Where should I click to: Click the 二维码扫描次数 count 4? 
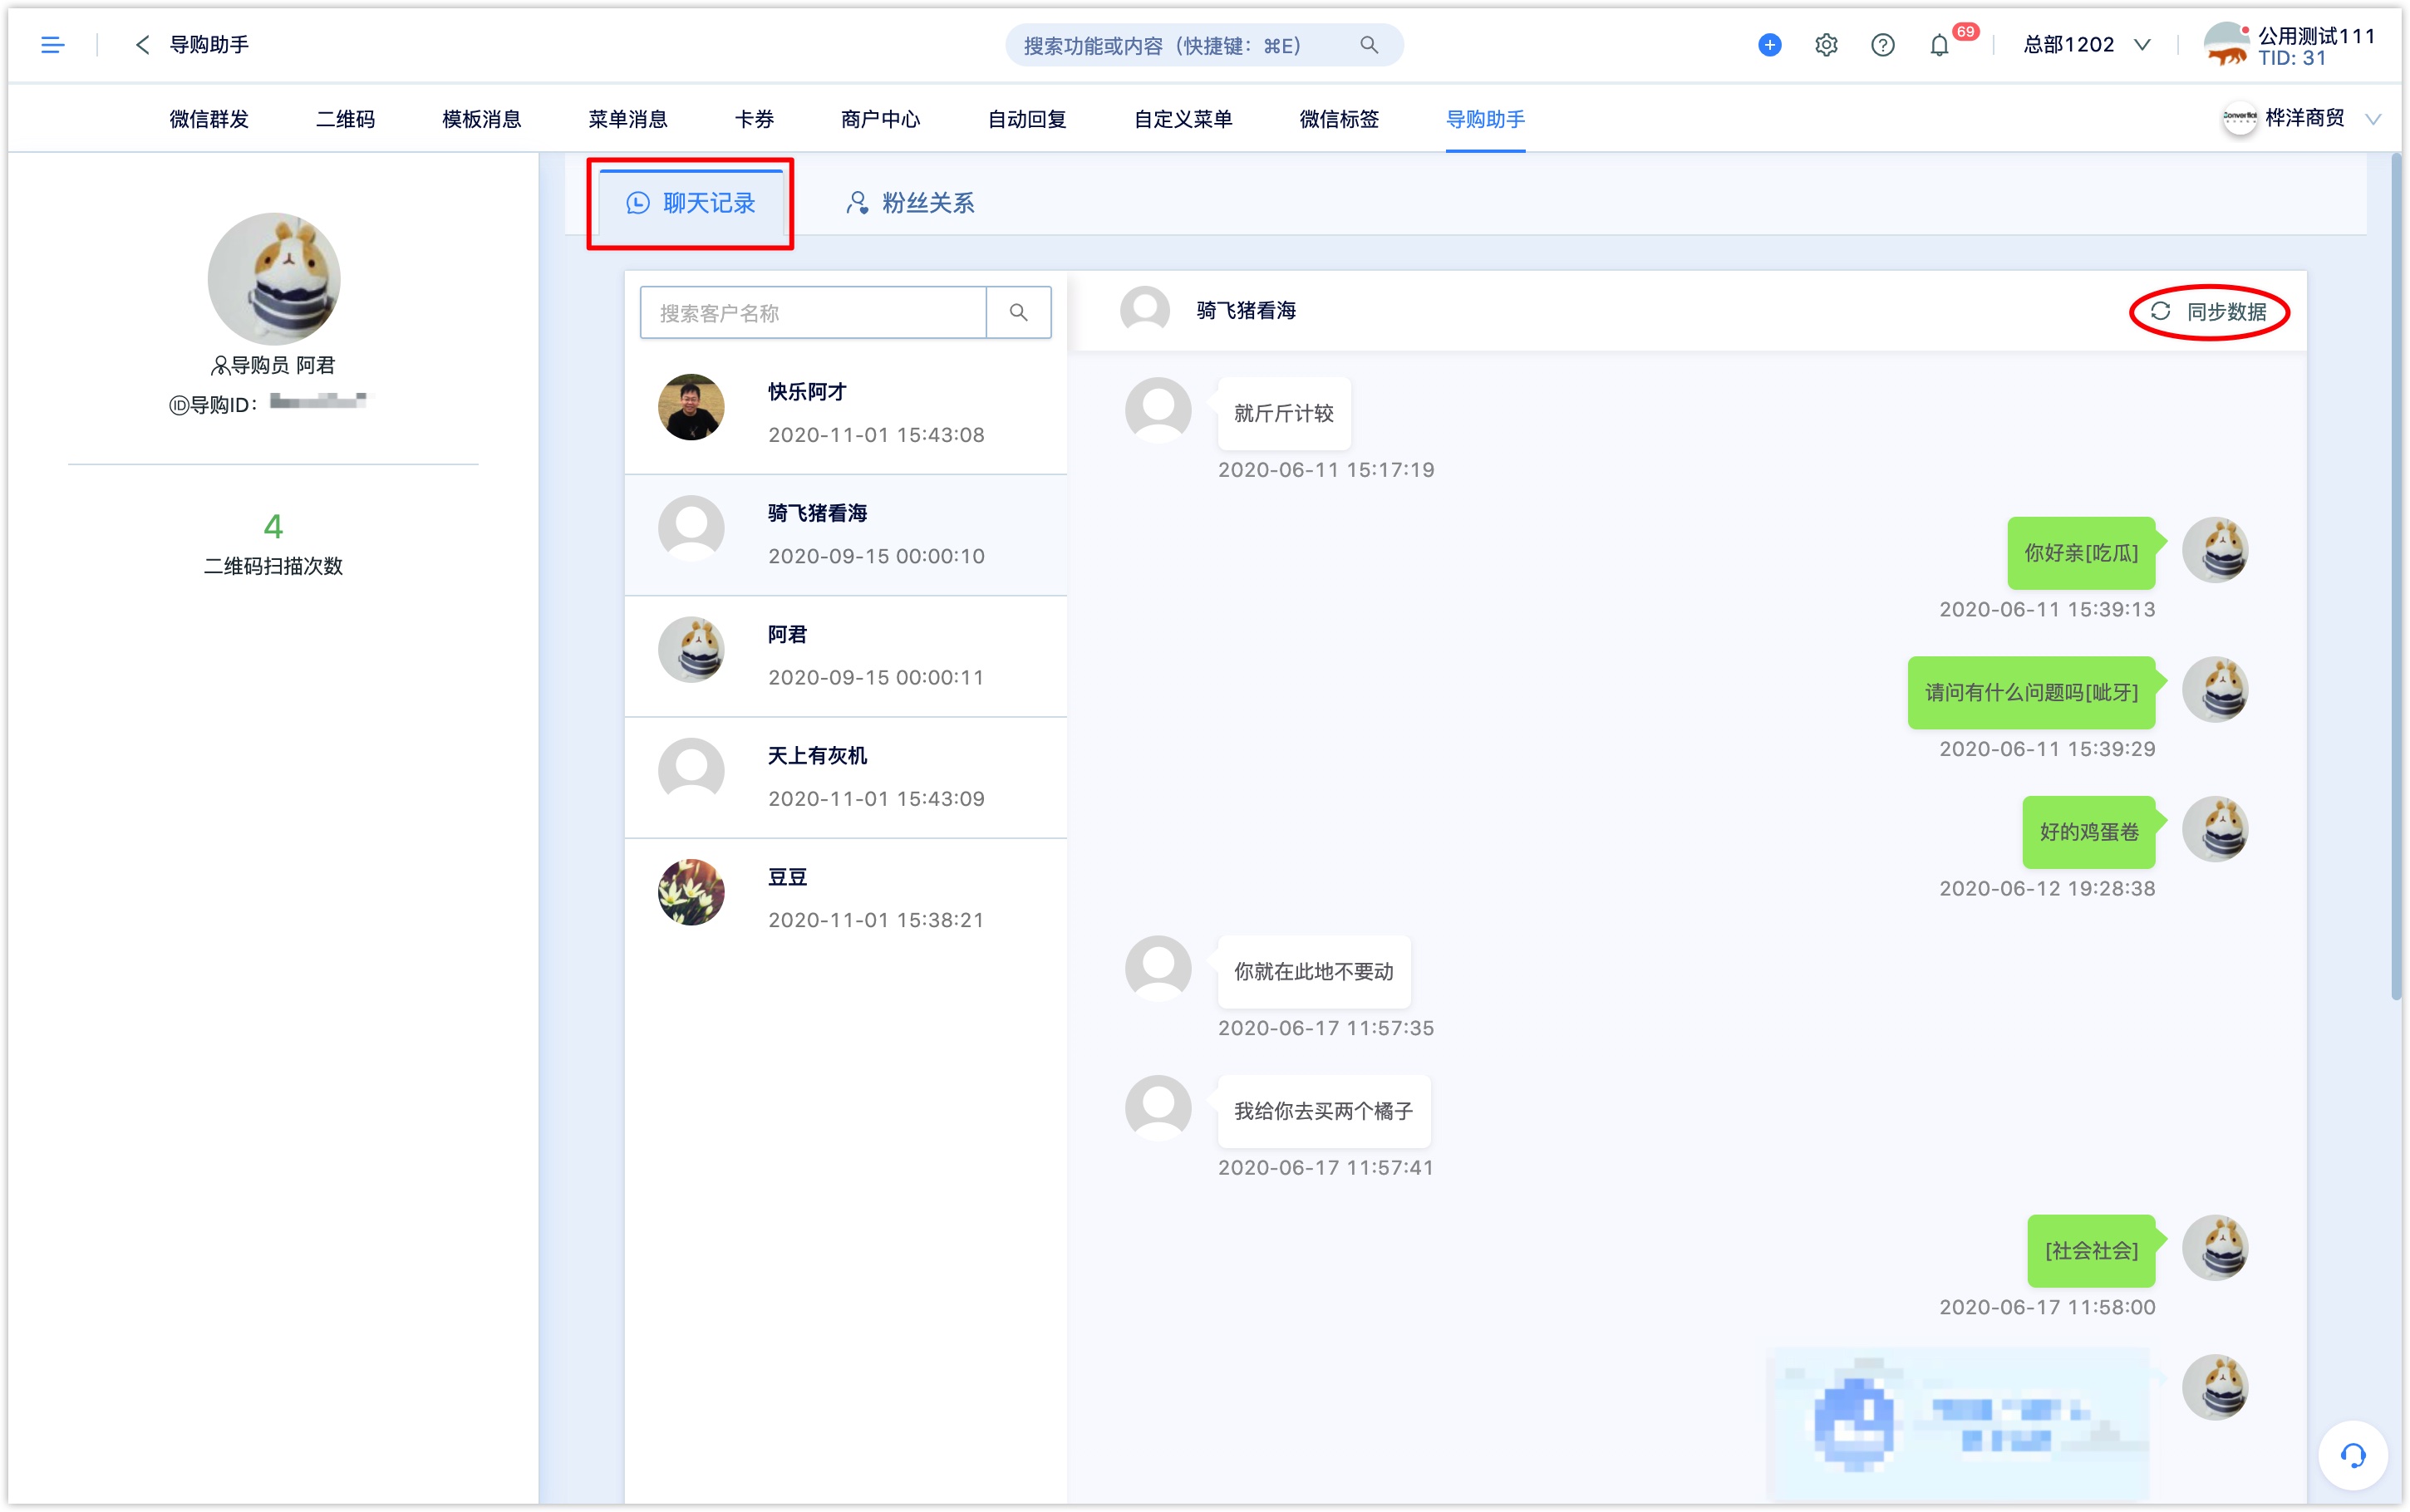[273, 526]
